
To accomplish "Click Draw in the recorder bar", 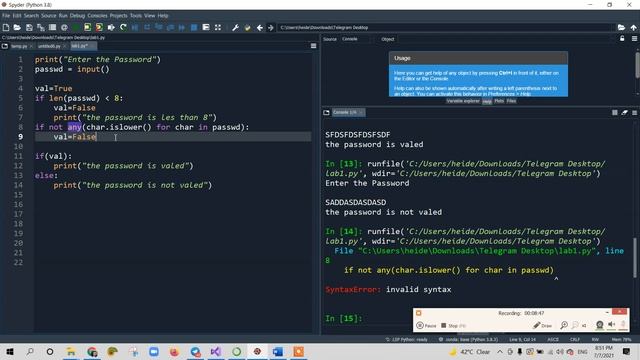I will 543,325.
